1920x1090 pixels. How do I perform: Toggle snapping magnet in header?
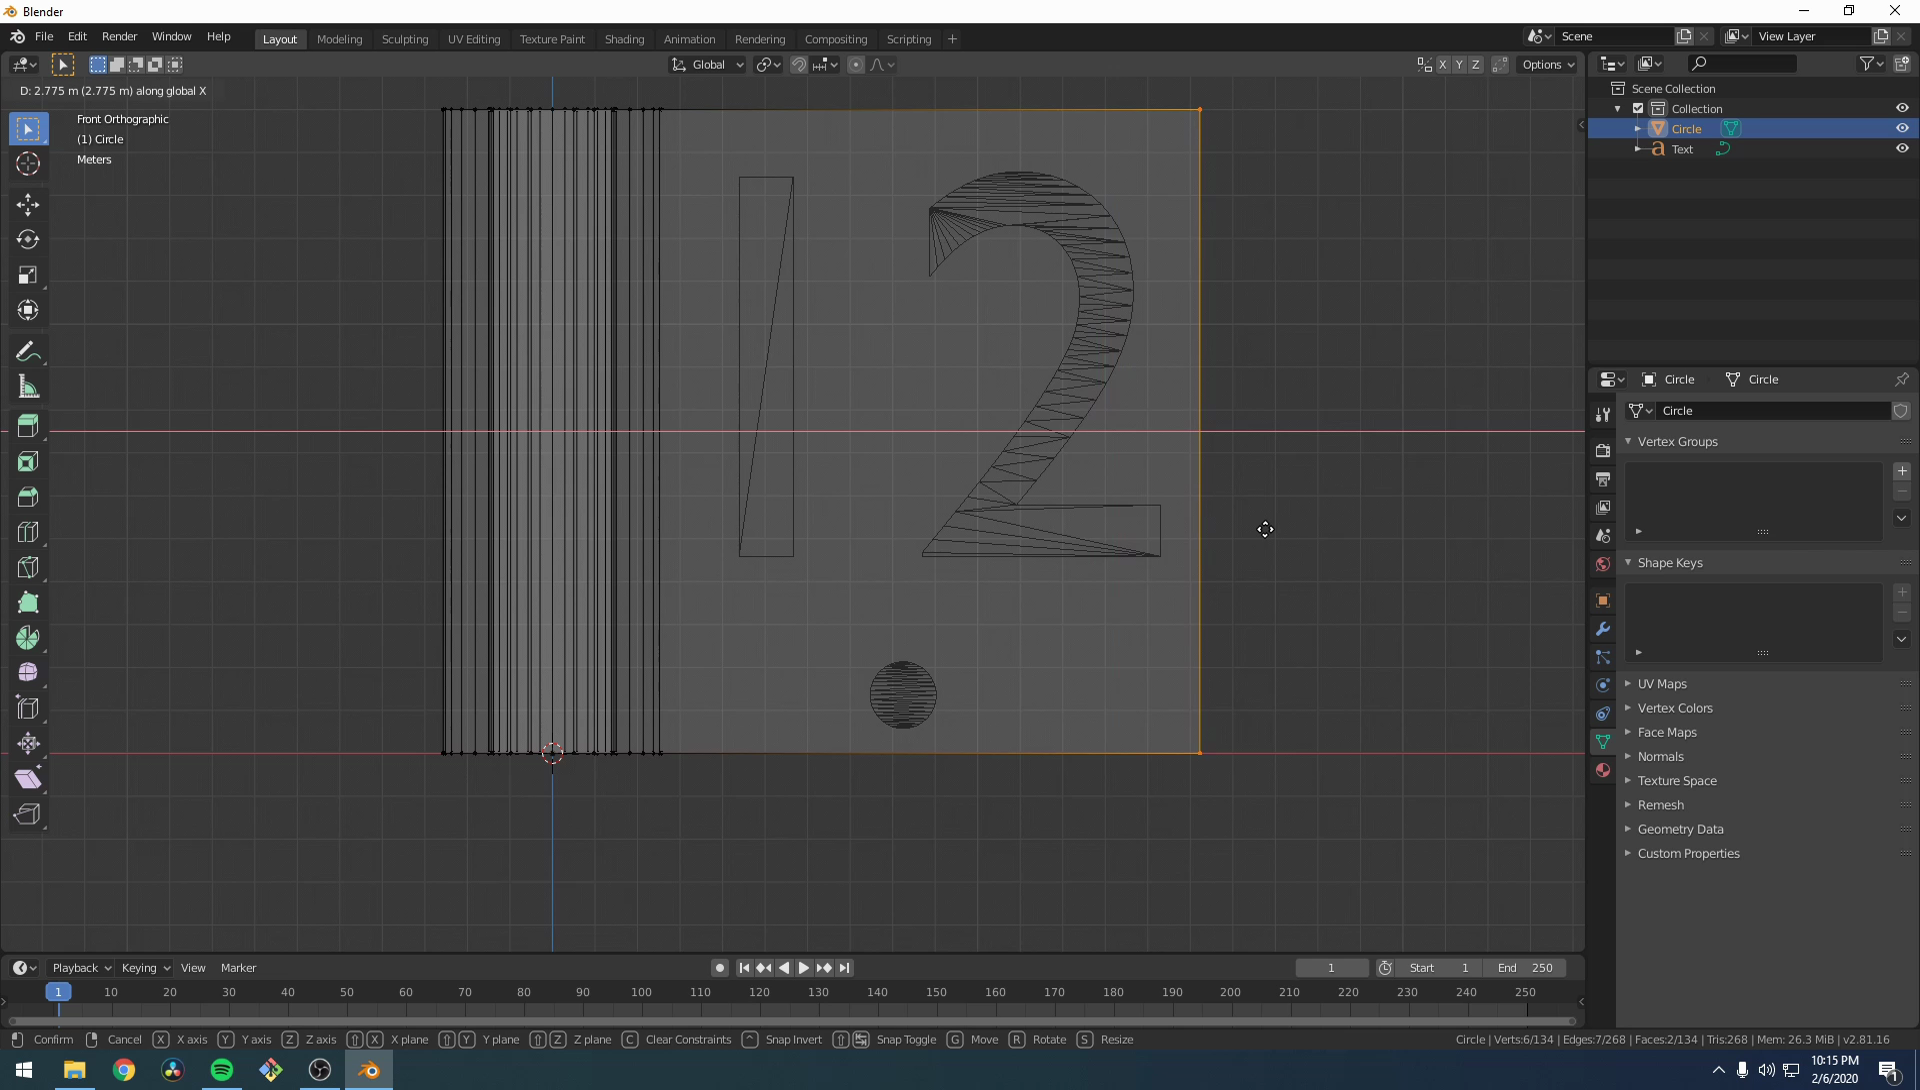799,64
